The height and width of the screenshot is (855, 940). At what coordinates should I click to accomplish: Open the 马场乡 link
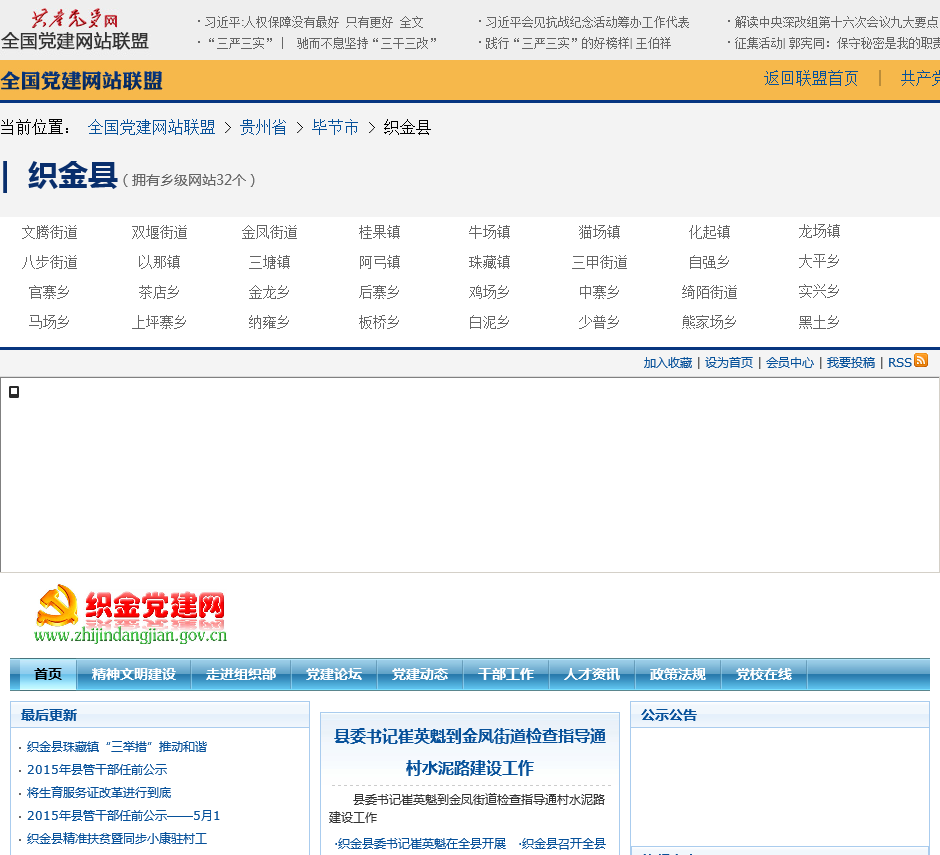pyautogui.click(x=50, y=322)
